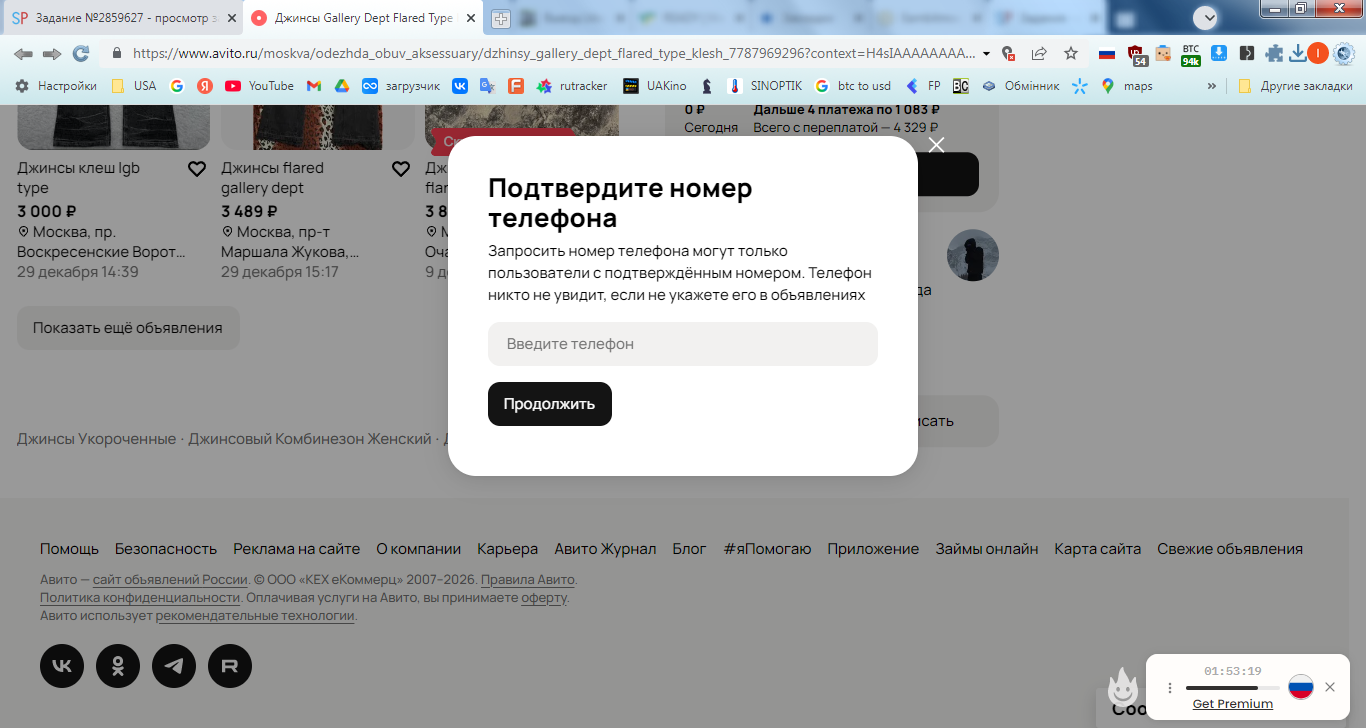Open the VK social icon in footer
The height and width of the screenshot is (728, 1366).
click(x=62, y=666)
